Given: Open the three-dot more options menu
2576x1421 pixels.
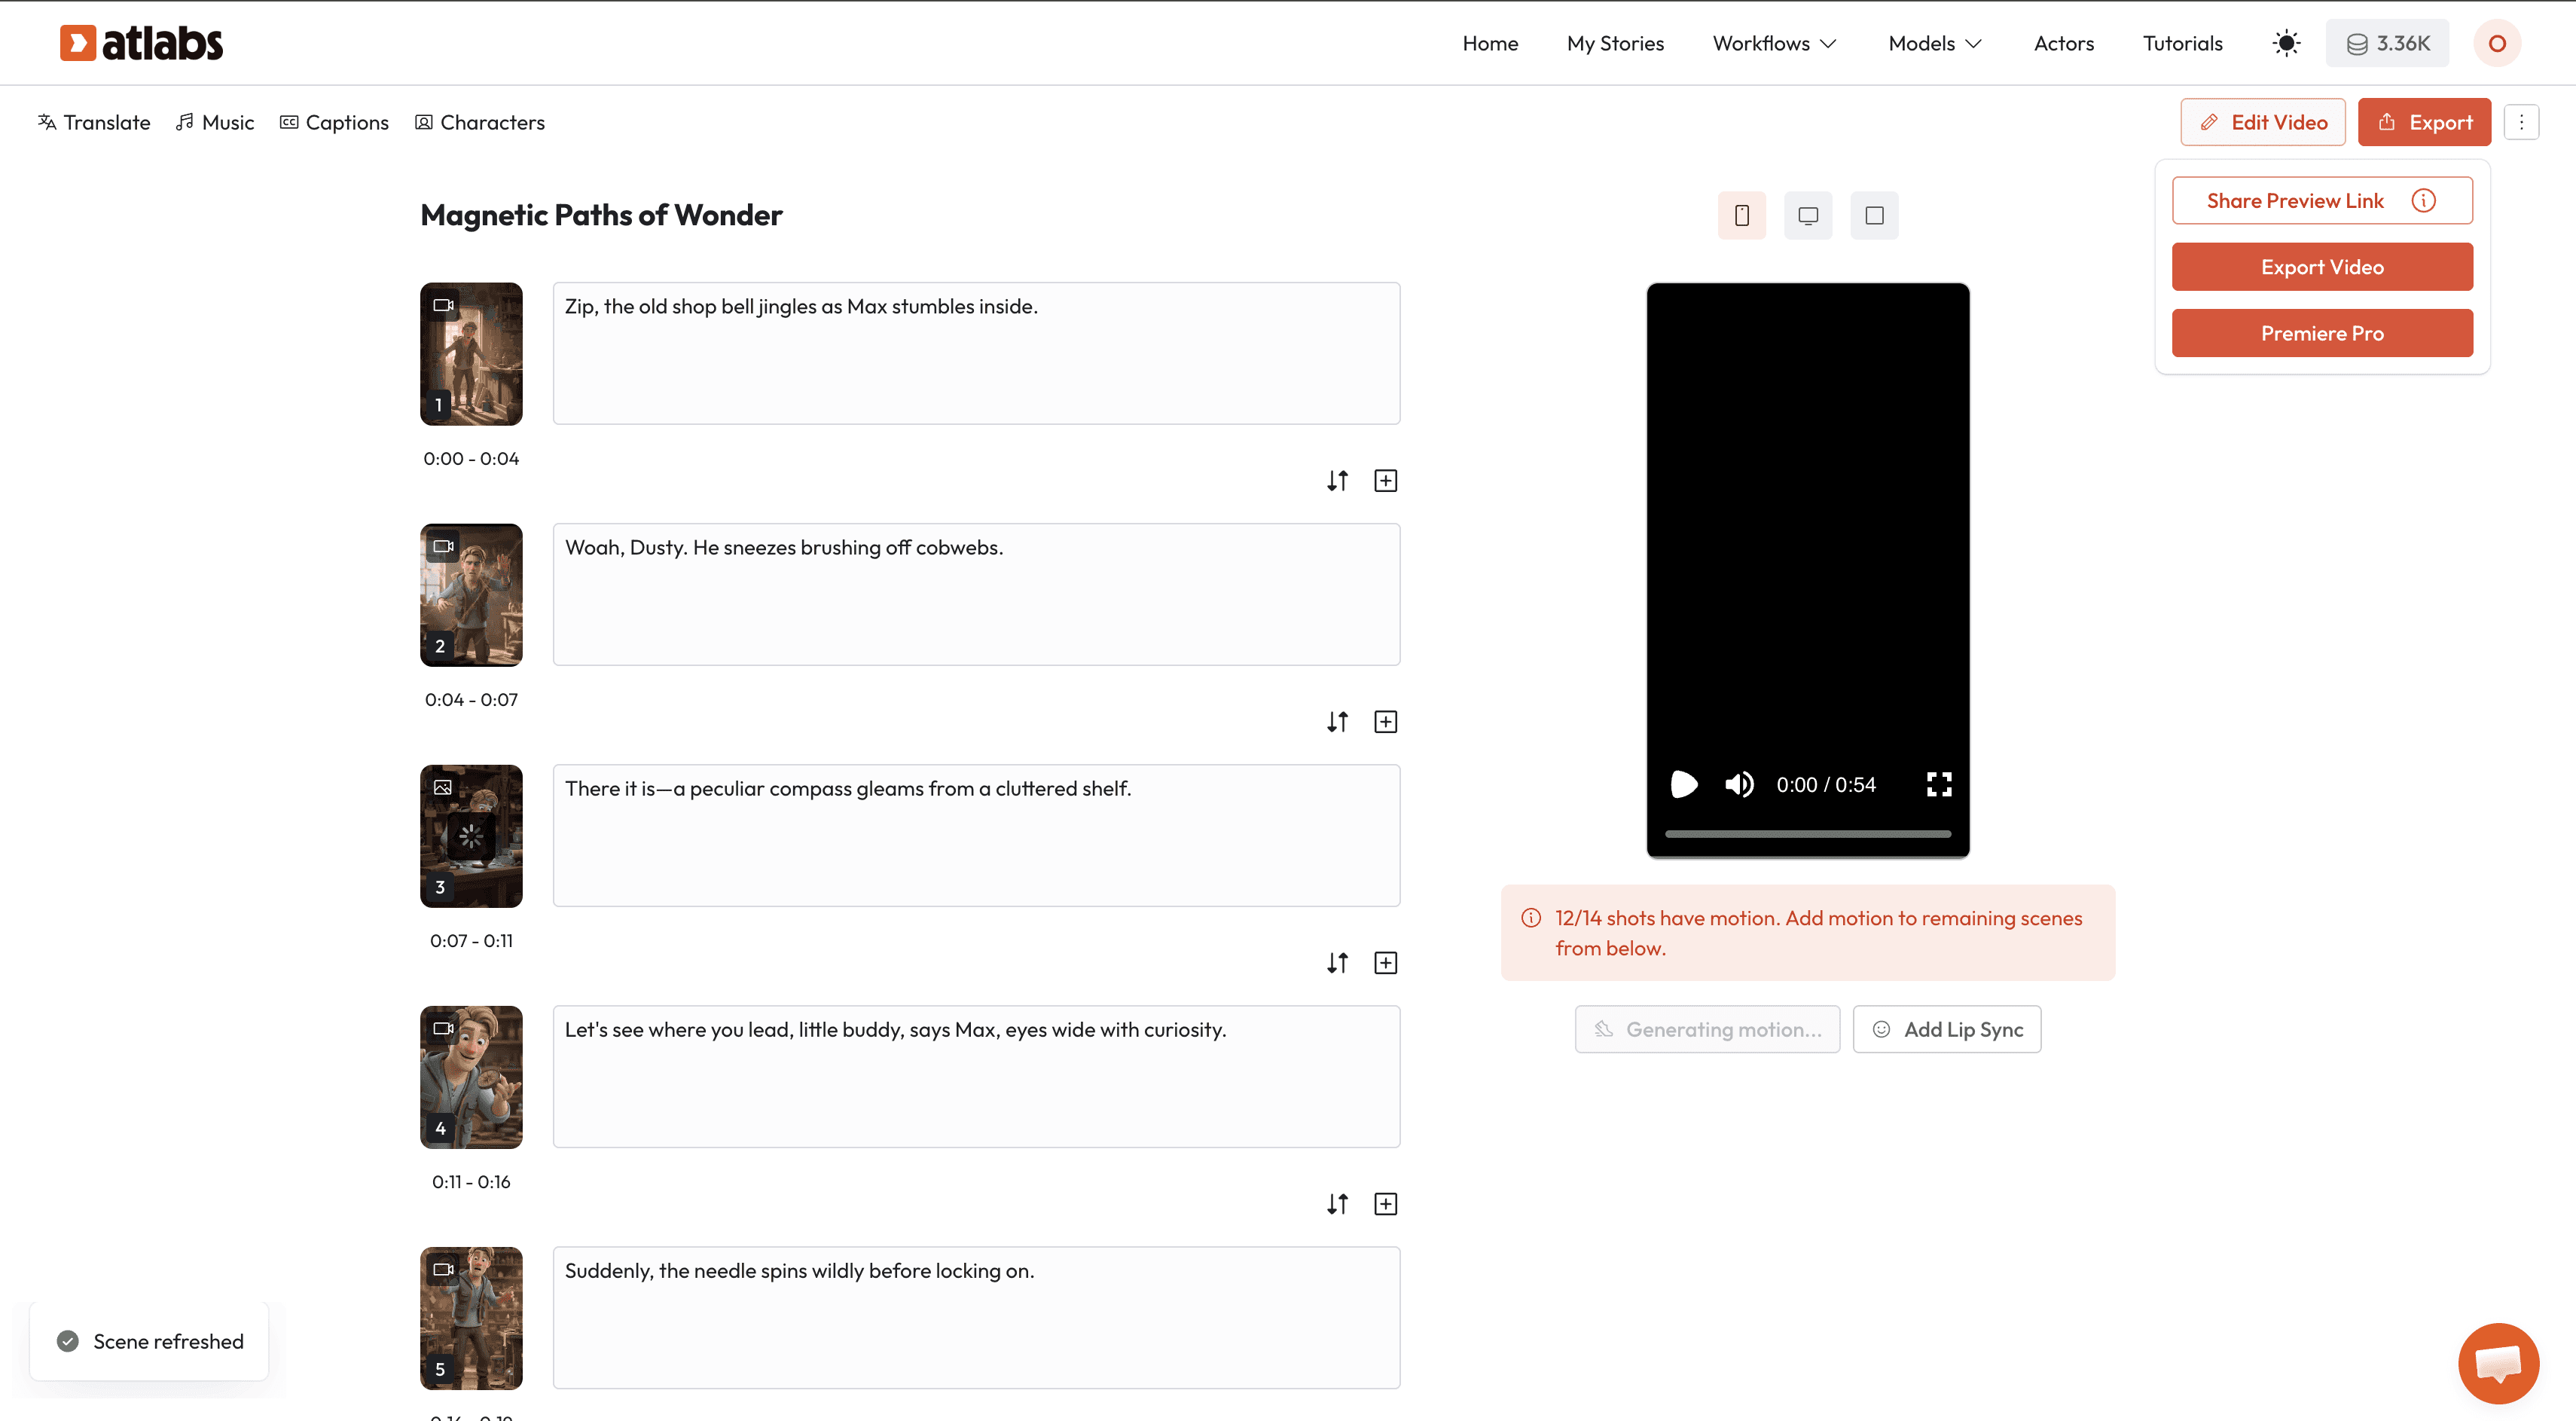Looking at the screenshot, I should (2521, 122).
